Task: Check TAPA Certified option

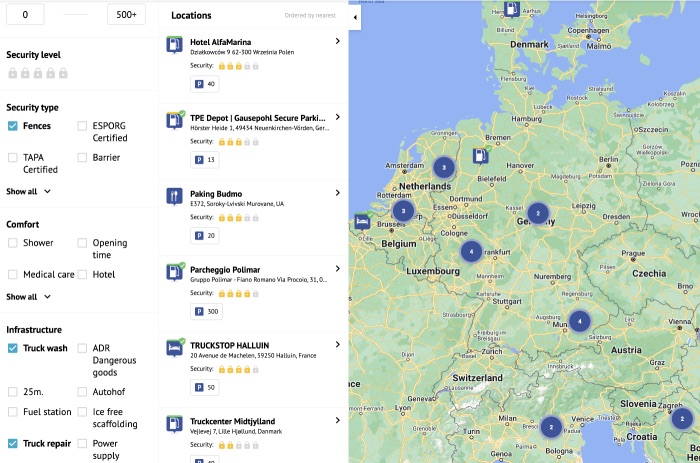Action: click(x=12, y=158)
